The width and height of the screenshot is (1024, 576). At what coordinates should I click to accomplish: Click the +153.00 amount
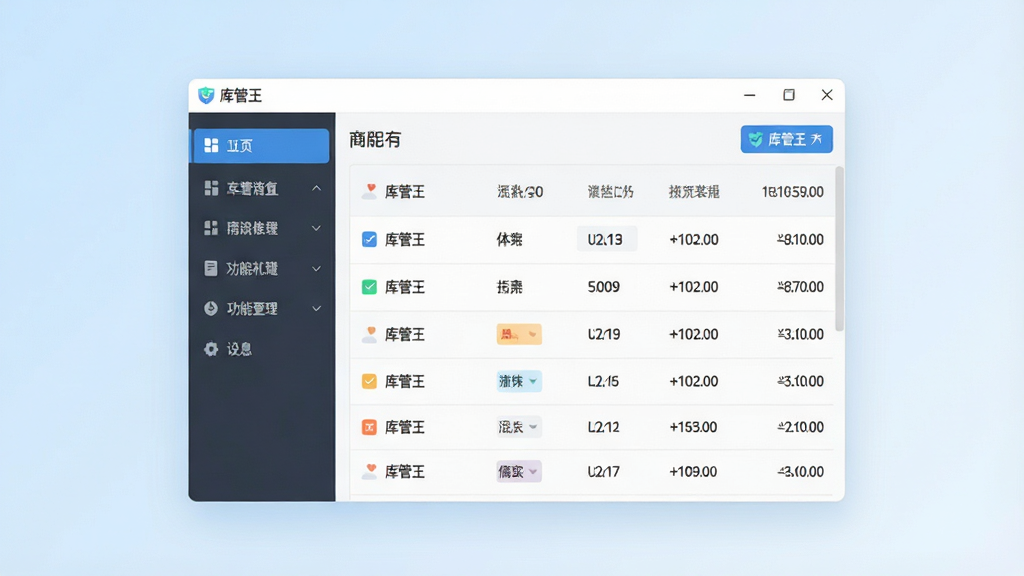693,427
